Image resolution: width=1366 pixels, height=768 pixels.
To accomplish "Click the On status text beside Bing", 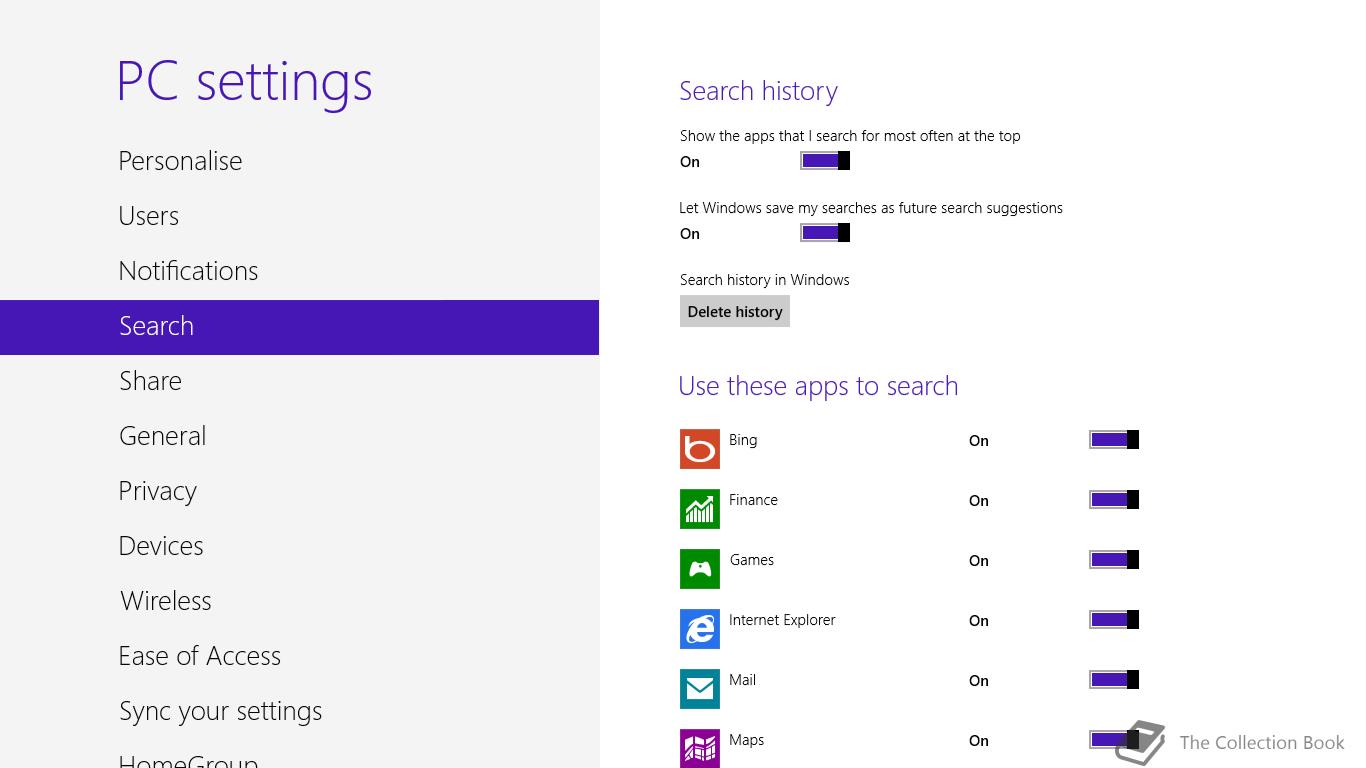I will point(979,441).
